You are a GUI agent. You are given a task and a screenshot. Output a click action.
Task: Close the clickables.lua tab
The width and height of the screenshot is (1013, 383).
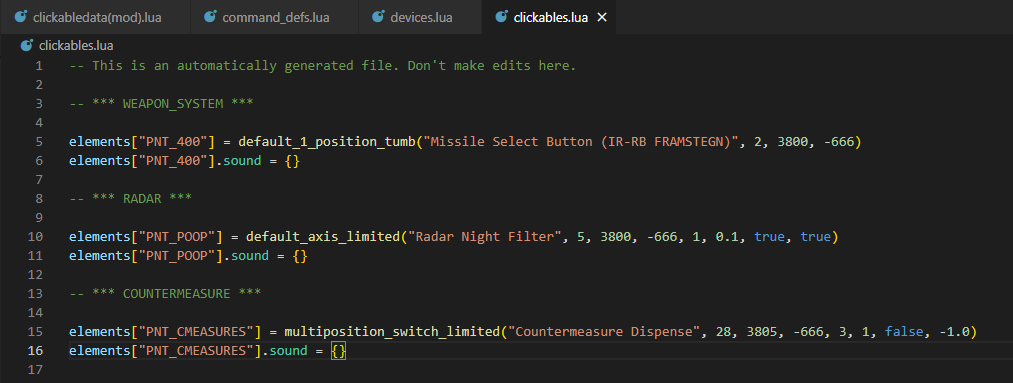(x=601, y=17)
